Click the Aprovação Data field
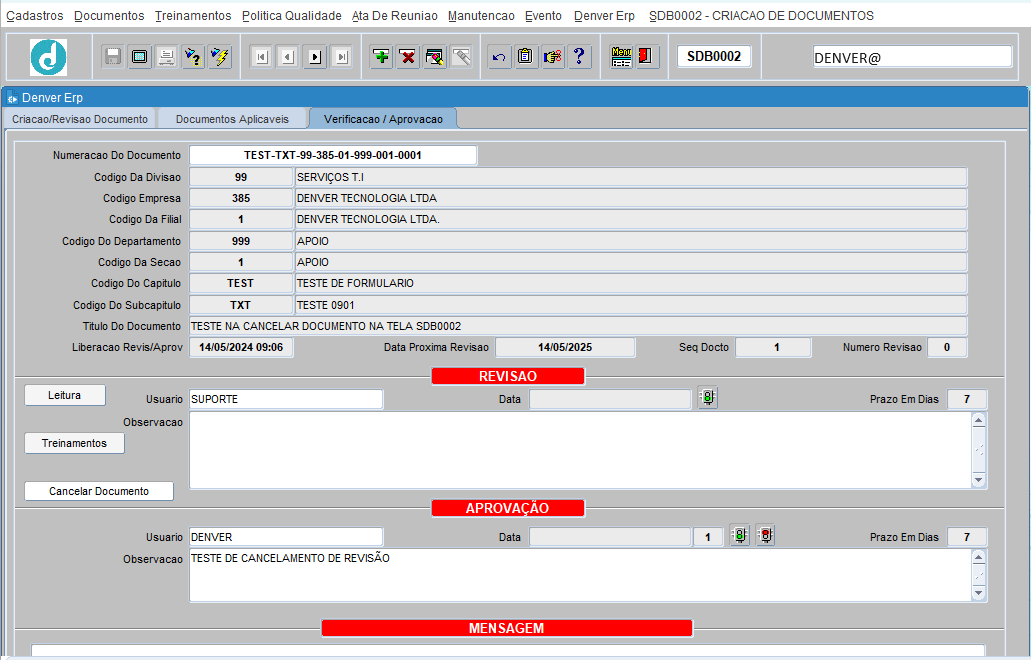The image size is (1031, 660). (x=610, y=537)
